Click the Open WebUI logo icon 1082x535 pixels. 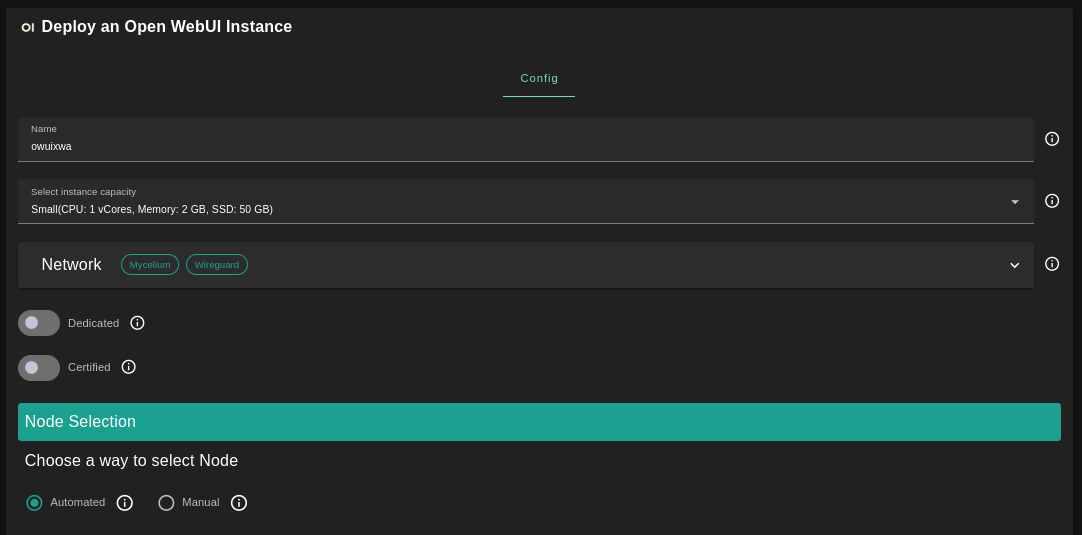tap(27, 27)
